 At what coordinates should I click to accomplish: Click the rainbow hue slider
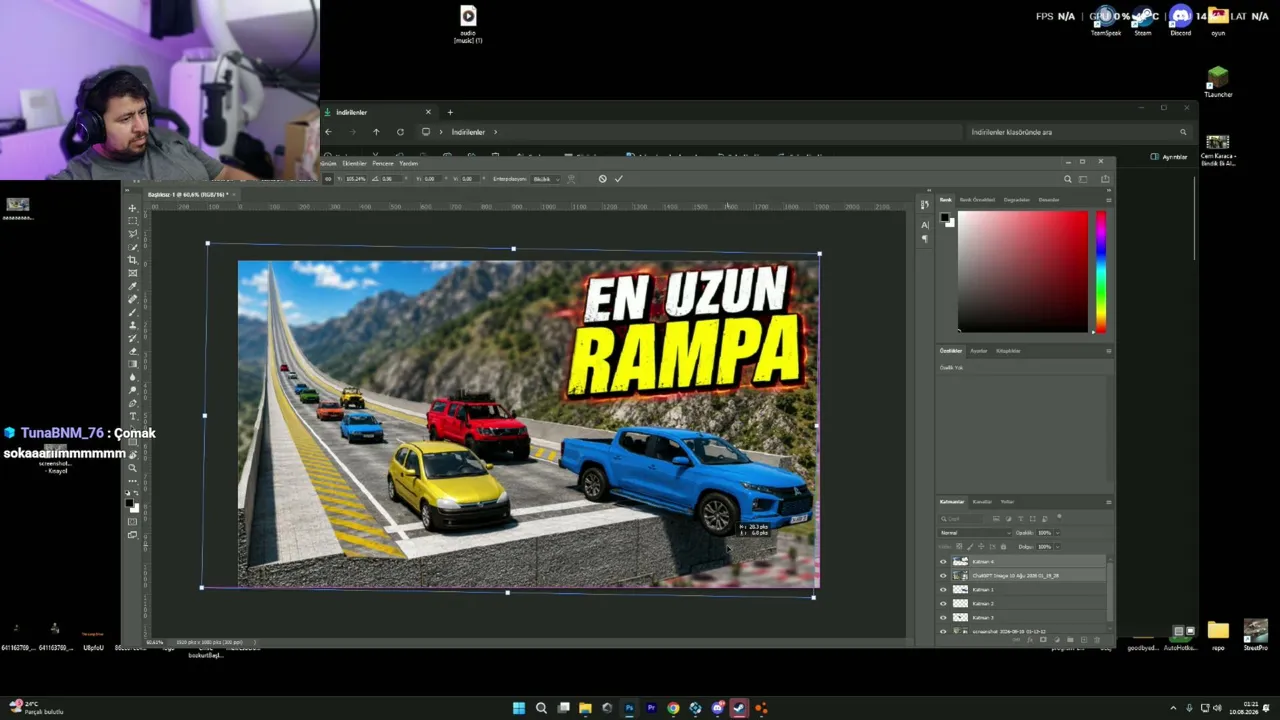point(1100,271)
